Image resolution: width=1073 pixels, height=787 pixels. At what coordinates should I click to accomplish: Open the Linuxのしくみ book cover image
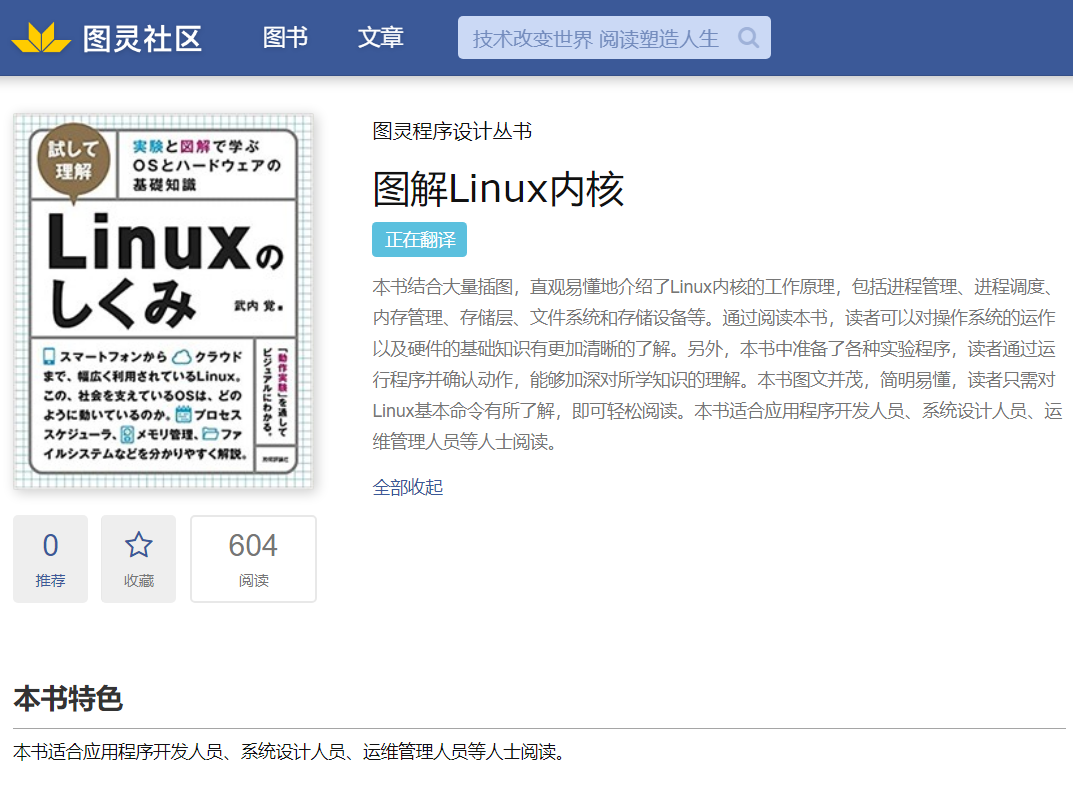(164, 301)
